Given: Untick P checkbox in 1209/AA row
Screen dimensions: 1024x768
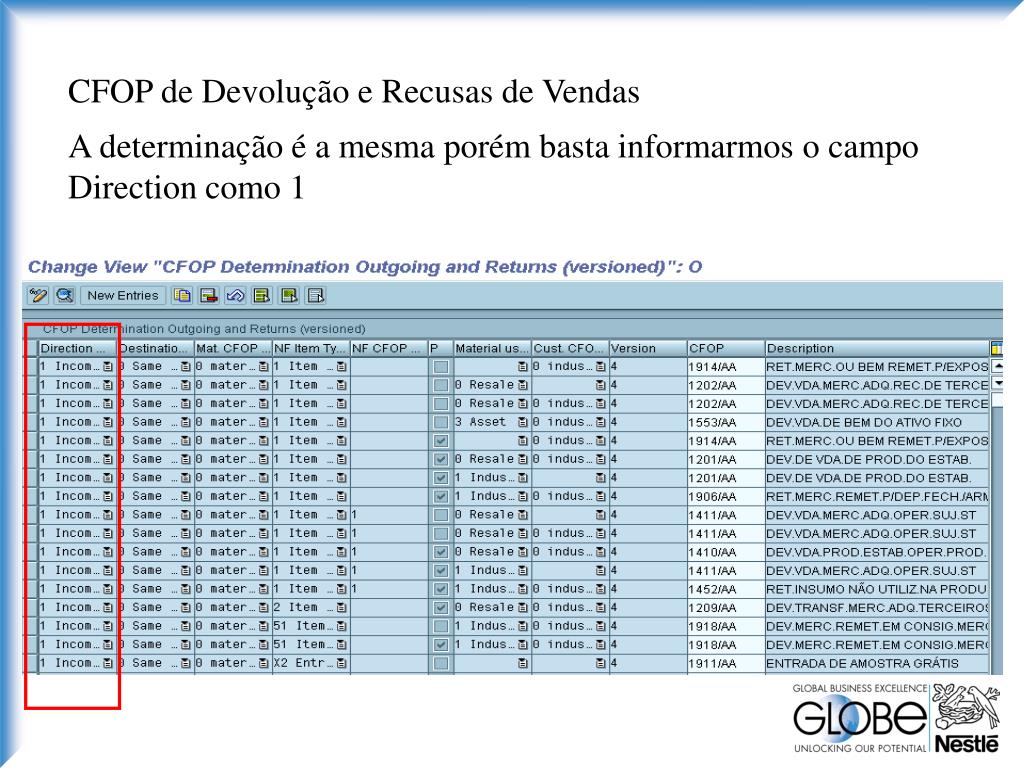Looking at the screenshot, I should tap(441, 607).
